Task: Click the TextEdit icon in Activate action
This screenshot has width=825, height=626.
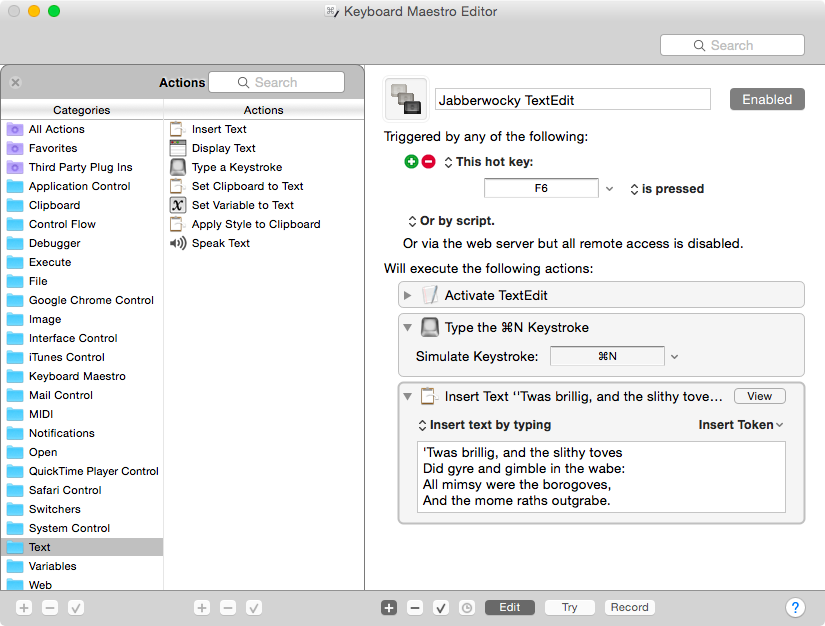Action: tap(430, 295)
